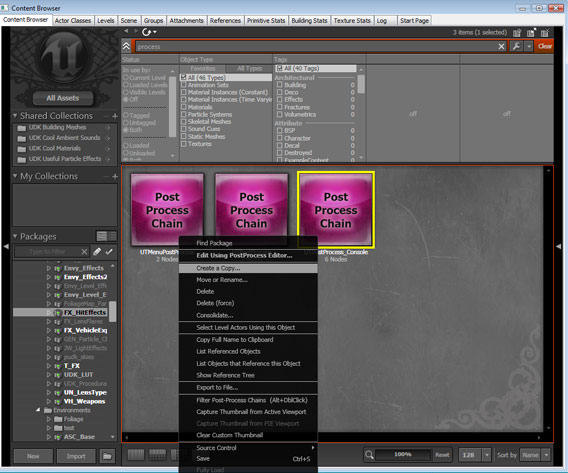Click the first layout icon near item count
The height and width of the screenshot is (473, 568).
[x=517, y=33]
